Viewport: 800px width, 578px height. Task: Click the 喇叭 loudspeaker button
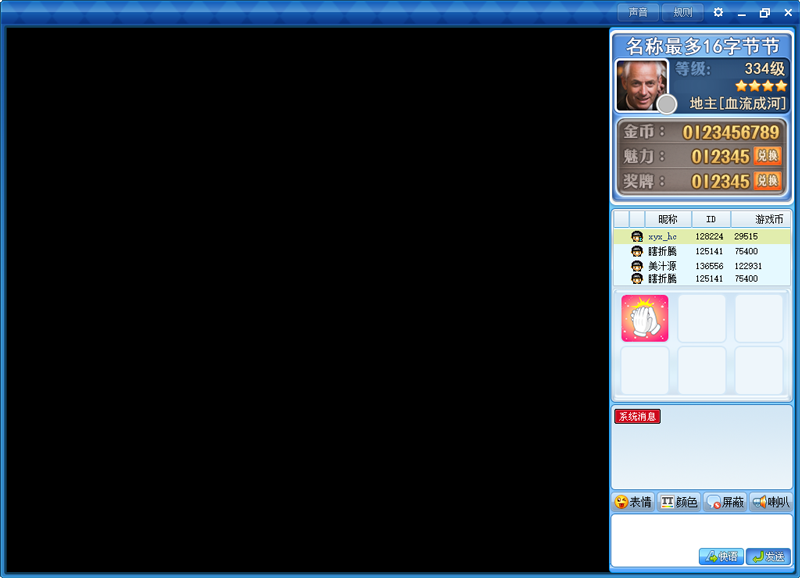pos(771,502)
